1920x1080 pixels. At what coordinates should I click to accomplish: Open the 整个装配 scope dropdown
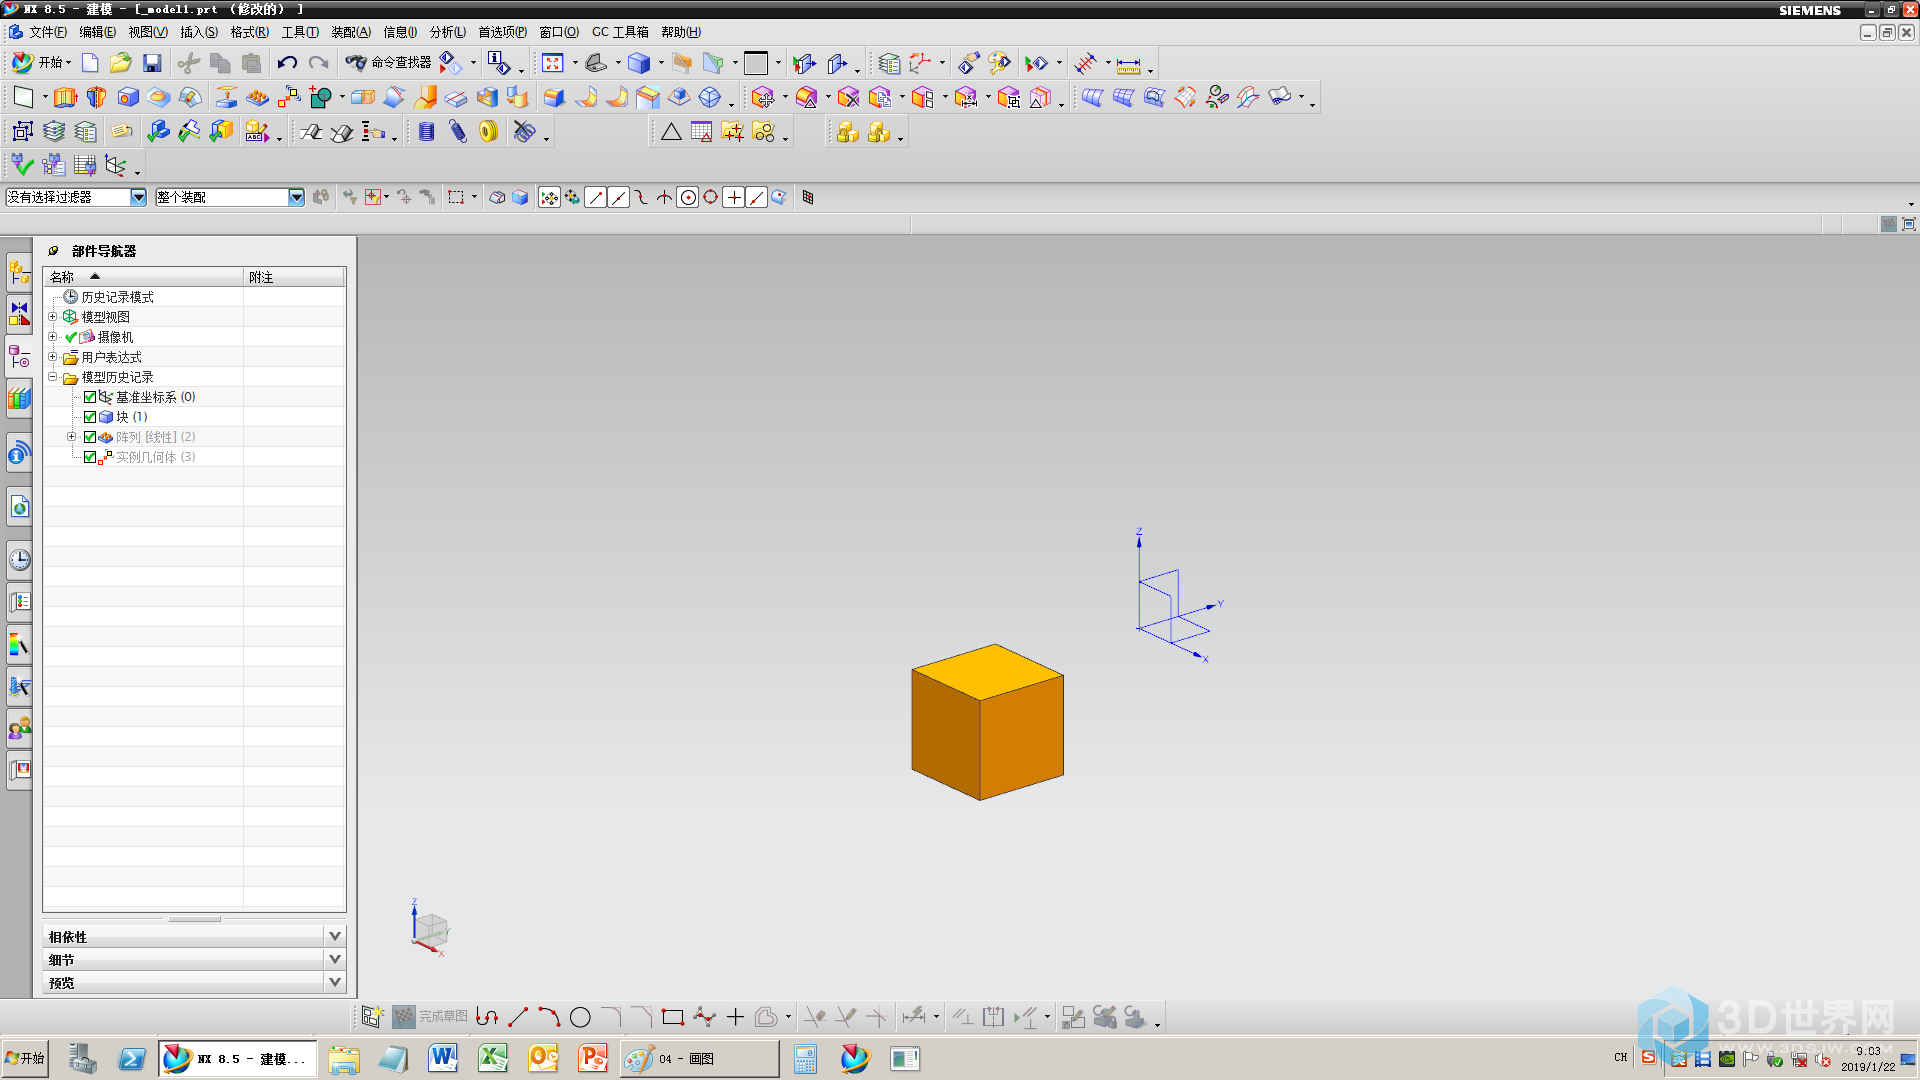click(296, 197)
